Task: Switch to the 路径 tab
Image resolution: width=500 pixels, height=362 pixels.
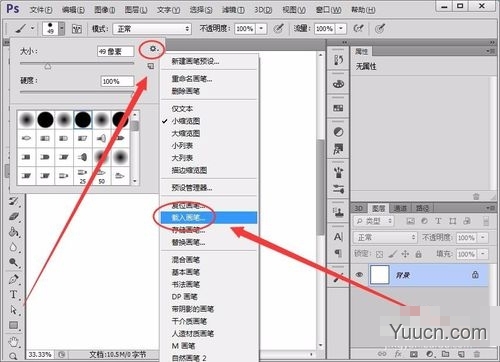Action: [x=422, y=209]
